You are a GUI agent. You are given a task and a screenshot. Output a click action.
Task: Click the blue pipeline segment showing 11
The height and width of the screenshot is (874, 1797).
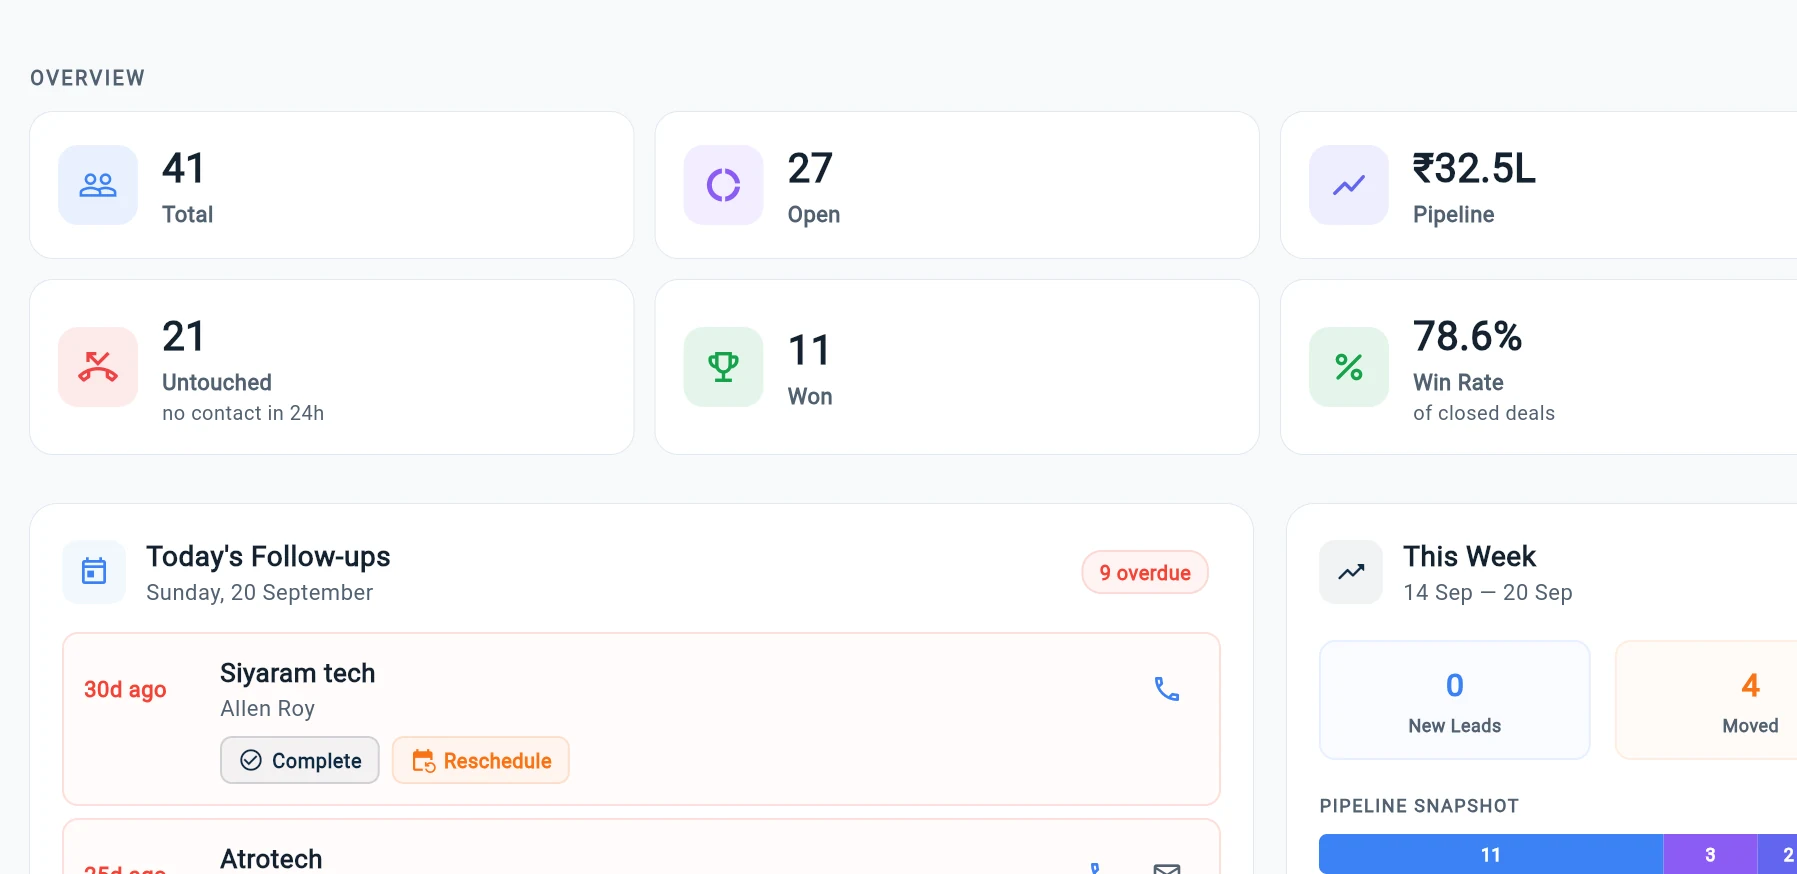pyautogui.click(x=1491, y=854)
